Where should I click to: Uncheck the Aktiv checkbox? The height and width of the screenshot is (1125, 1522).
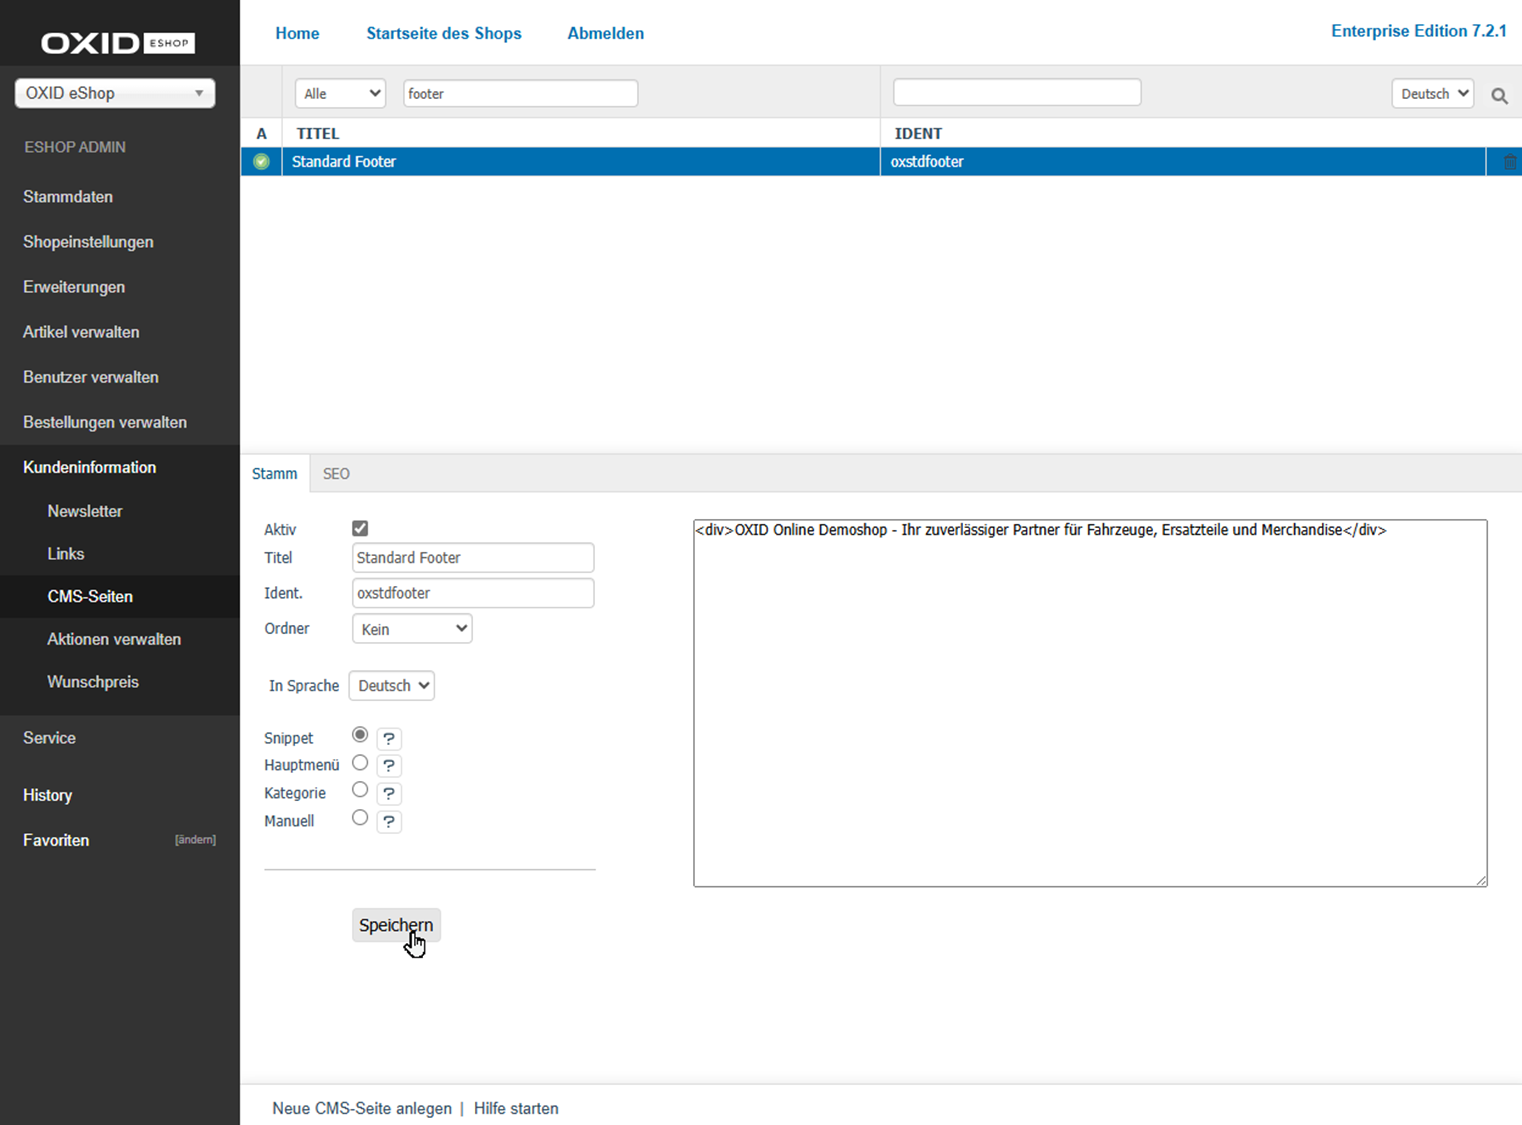(360, 528)
